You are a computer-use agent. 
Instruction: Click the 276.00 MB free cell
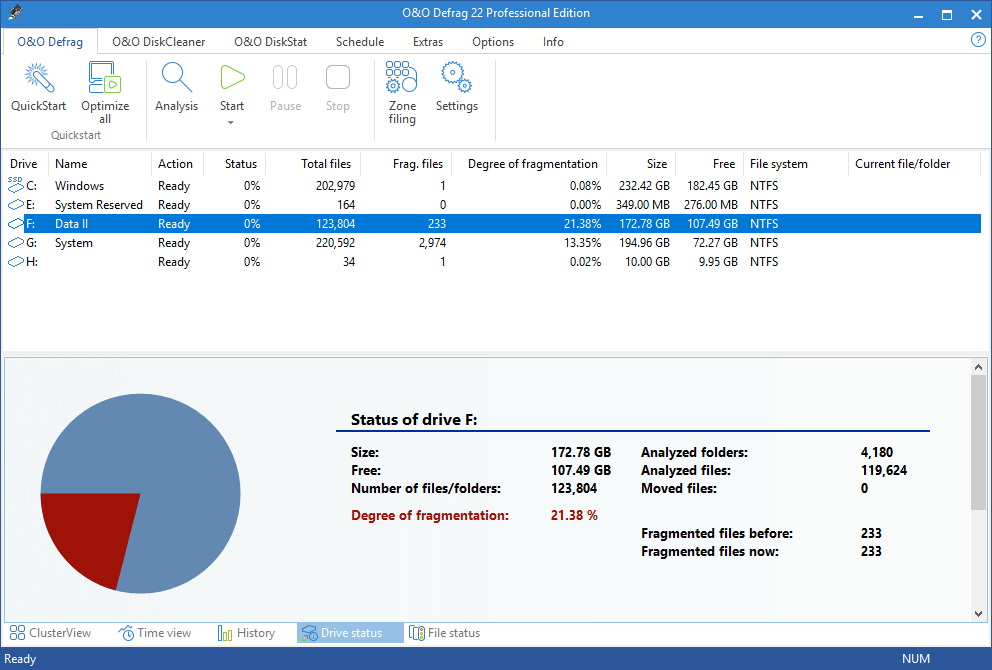(710, 205)
